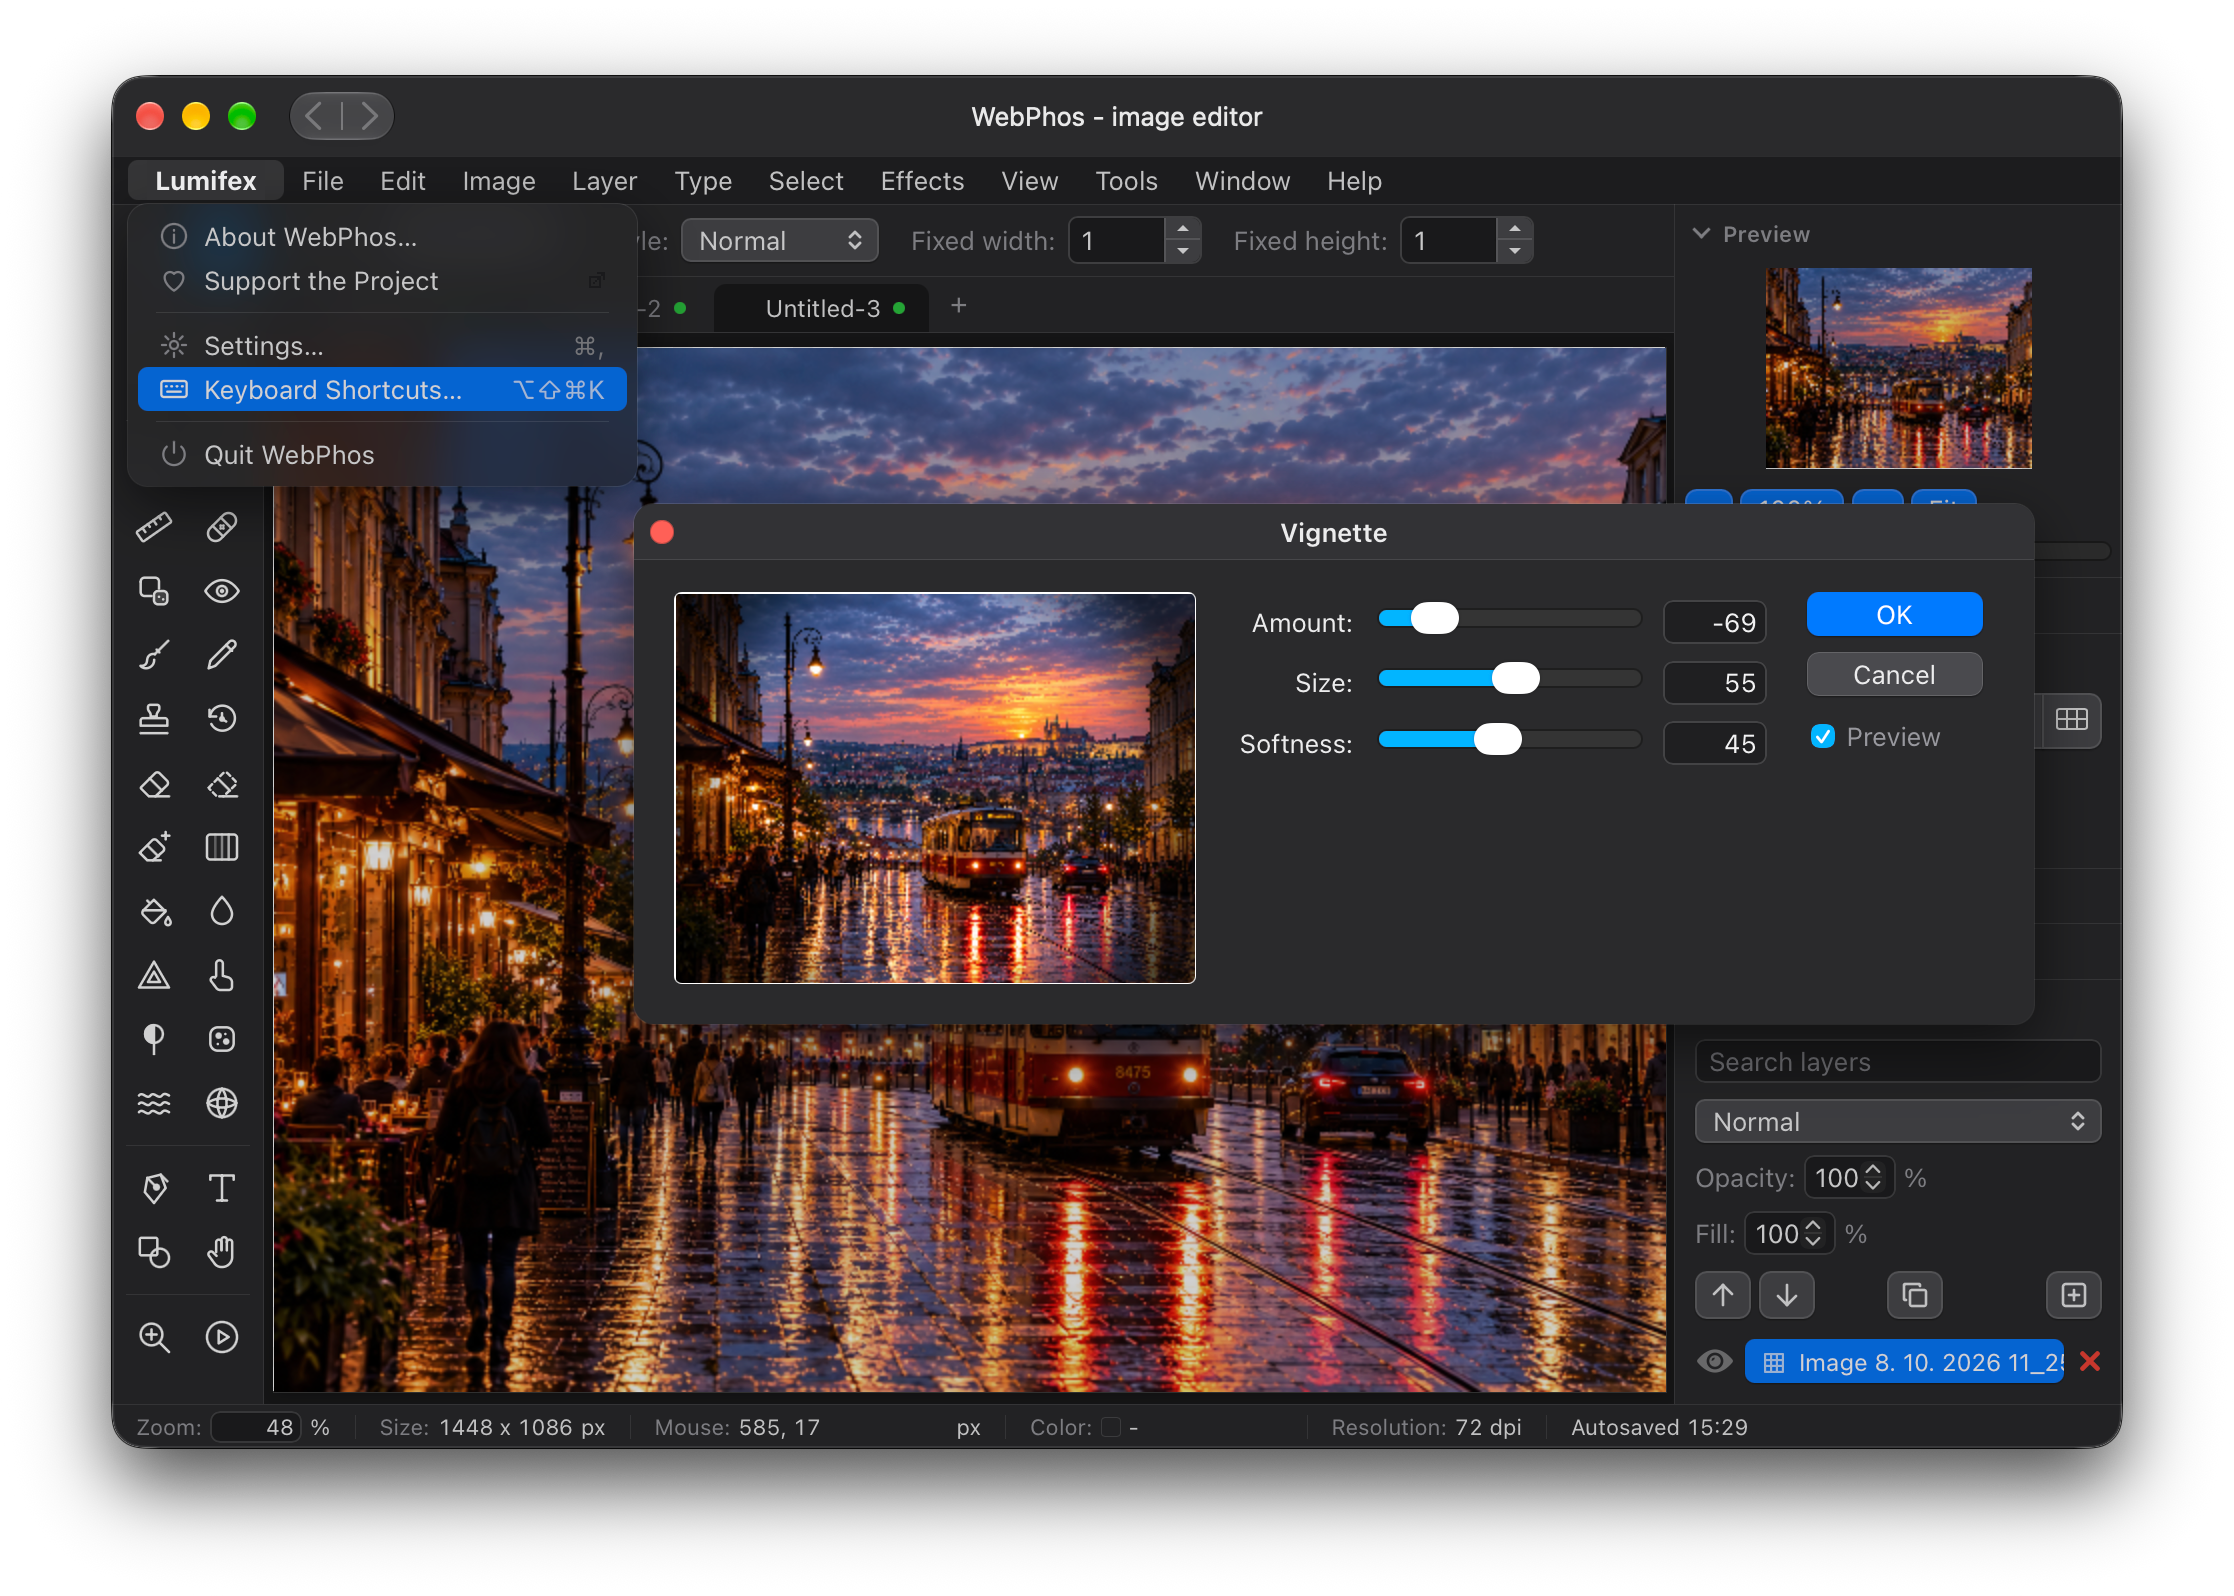This screenshot has width=2234, height=1596.
Task: Decrease Fixed height stepper value
Action: pyautogui.click(x=1514, y=252)
